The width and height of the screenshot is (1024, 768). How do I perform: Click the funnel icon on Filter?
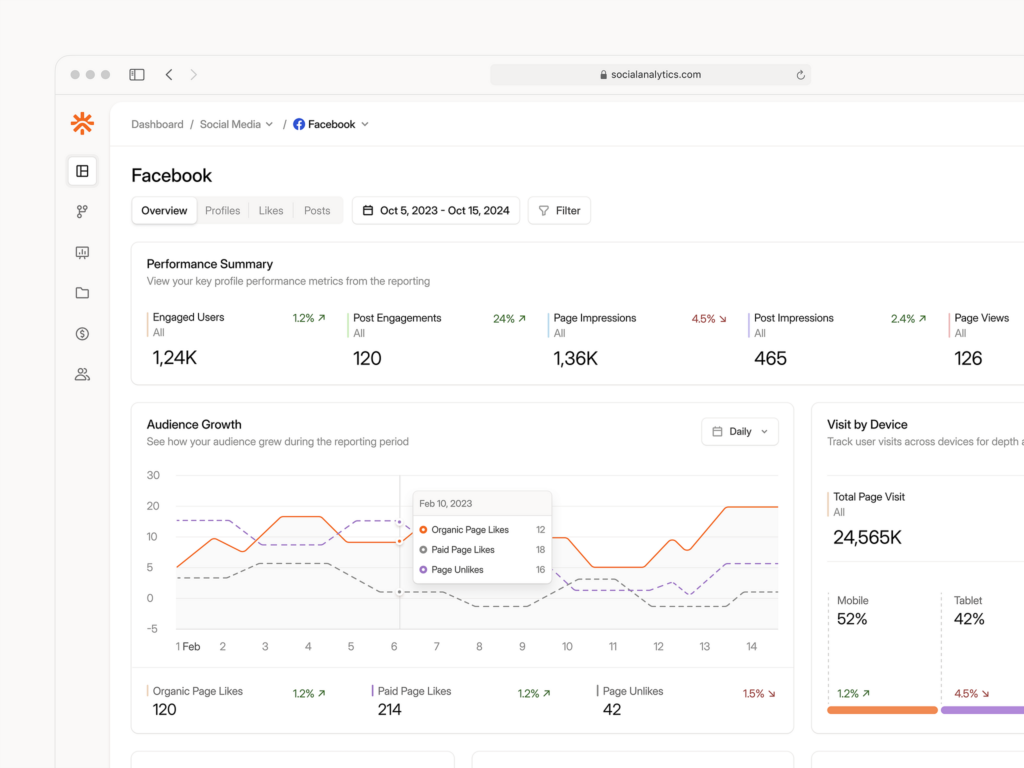tap(544, 211)
